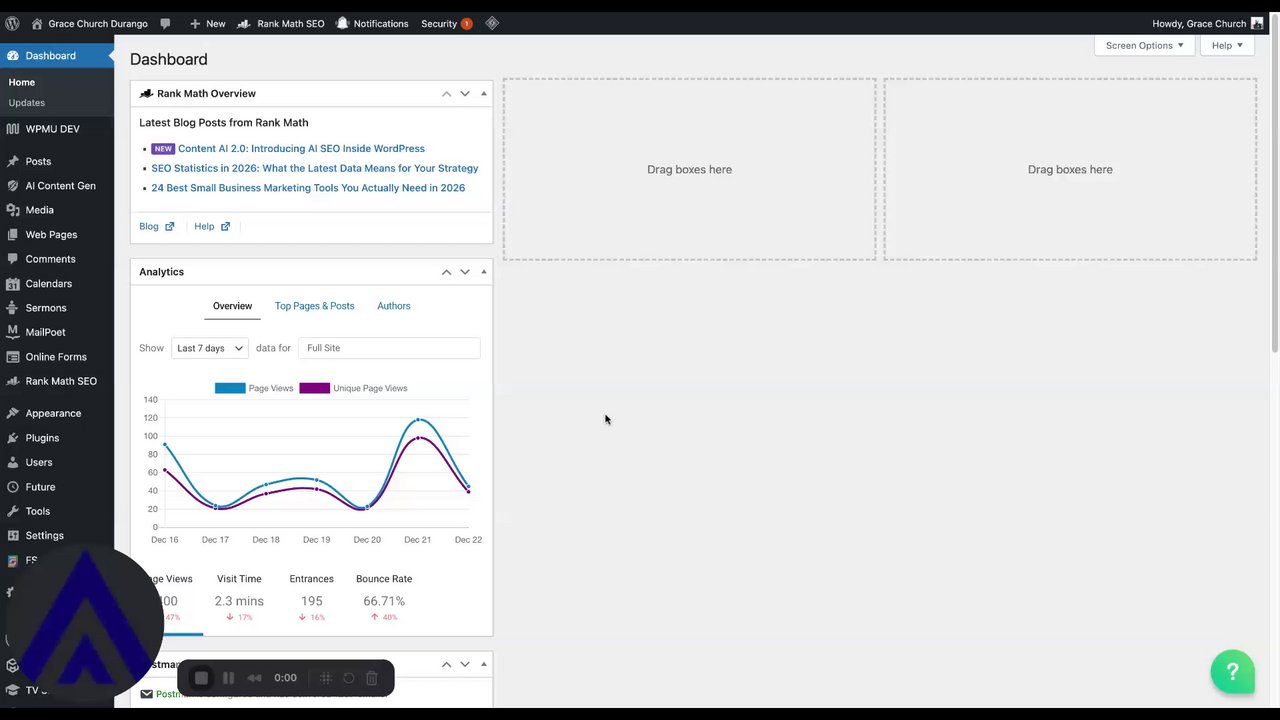Click the Bounce Rate 66.71% value
The height and width of the screenshot is (720, 1280).
point(384,601)
